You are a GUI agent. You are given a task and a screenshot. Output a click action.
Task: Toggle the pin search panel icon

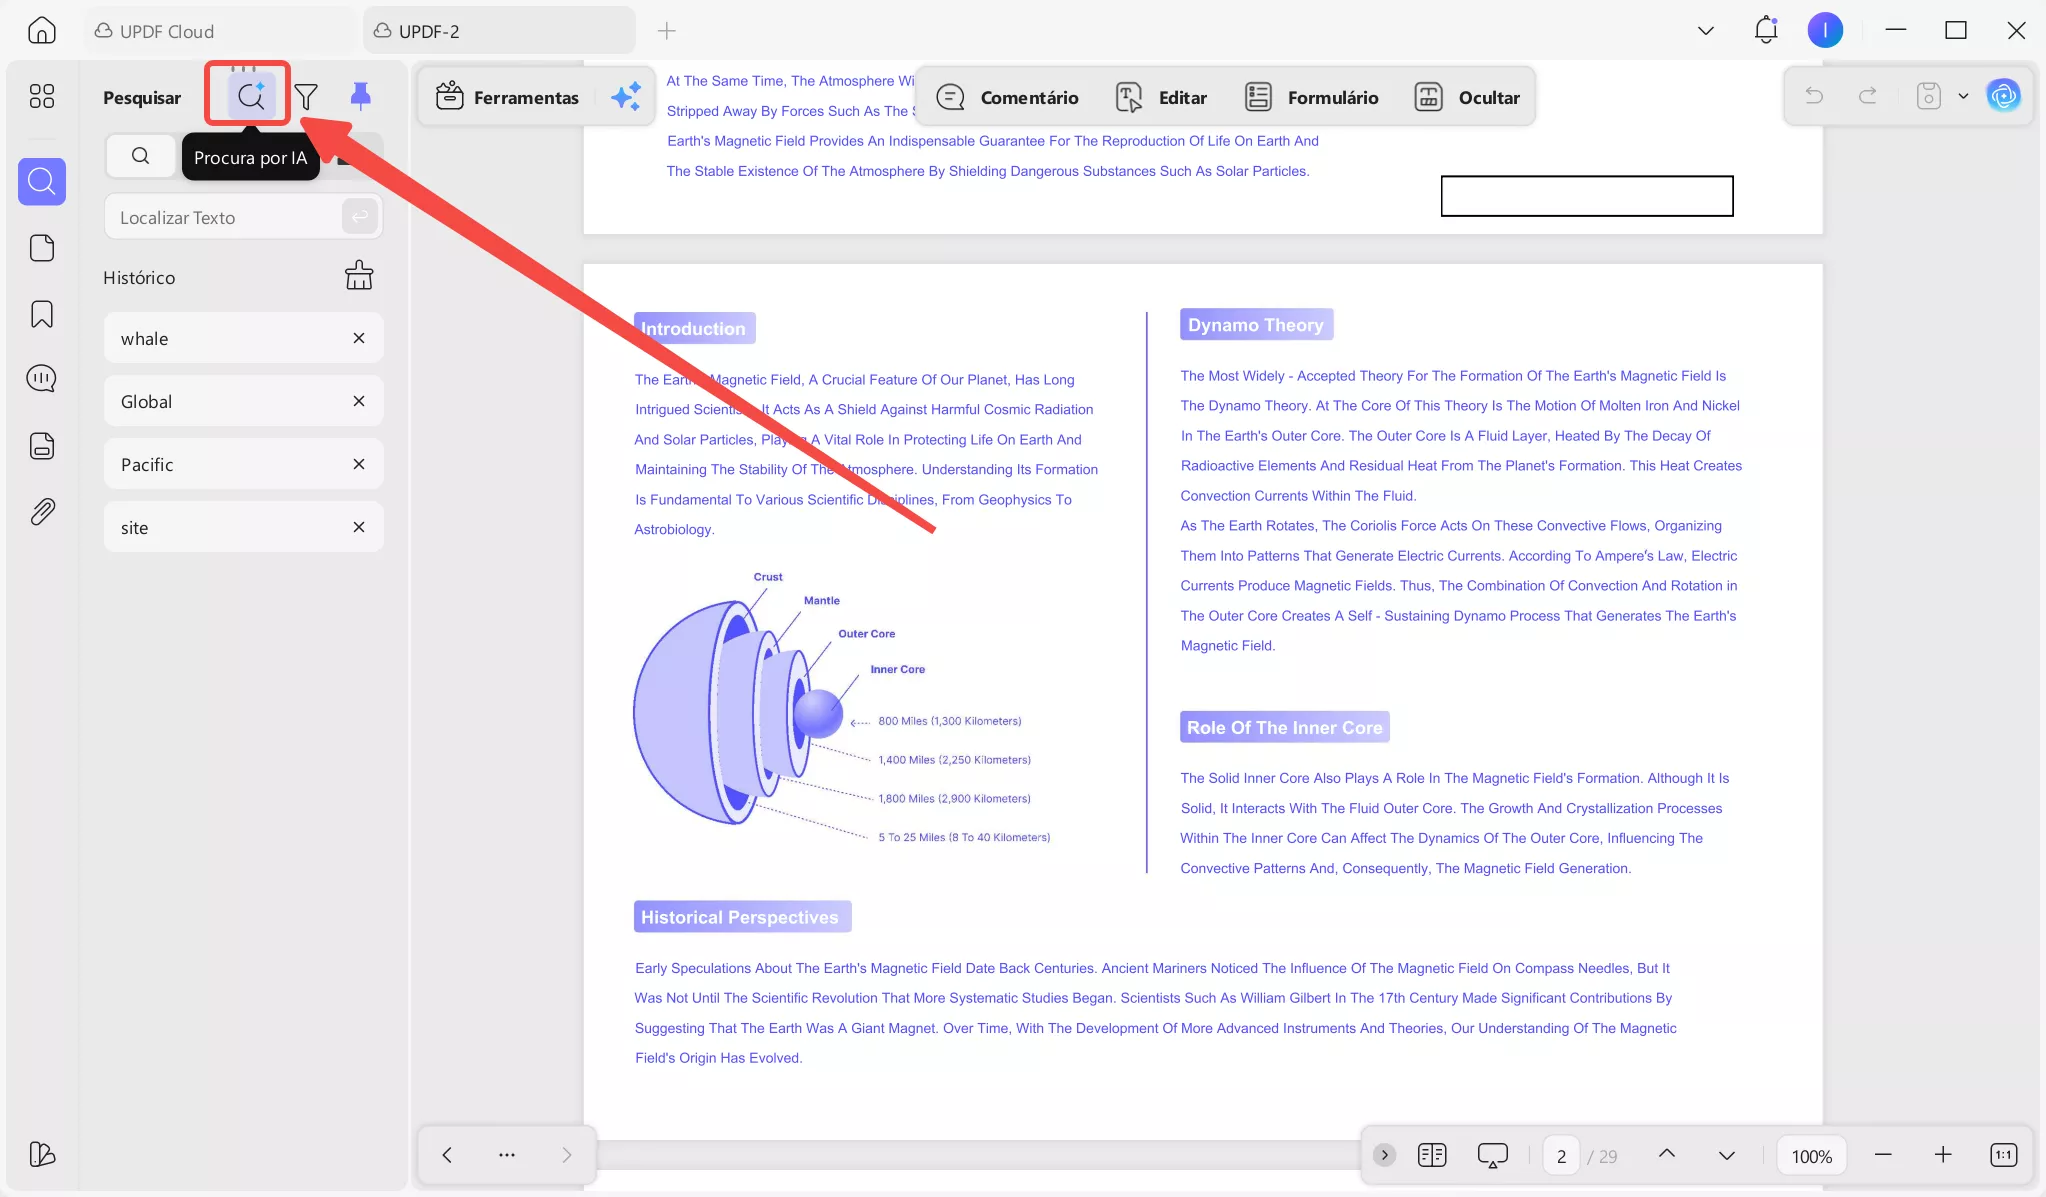(360, 96)
